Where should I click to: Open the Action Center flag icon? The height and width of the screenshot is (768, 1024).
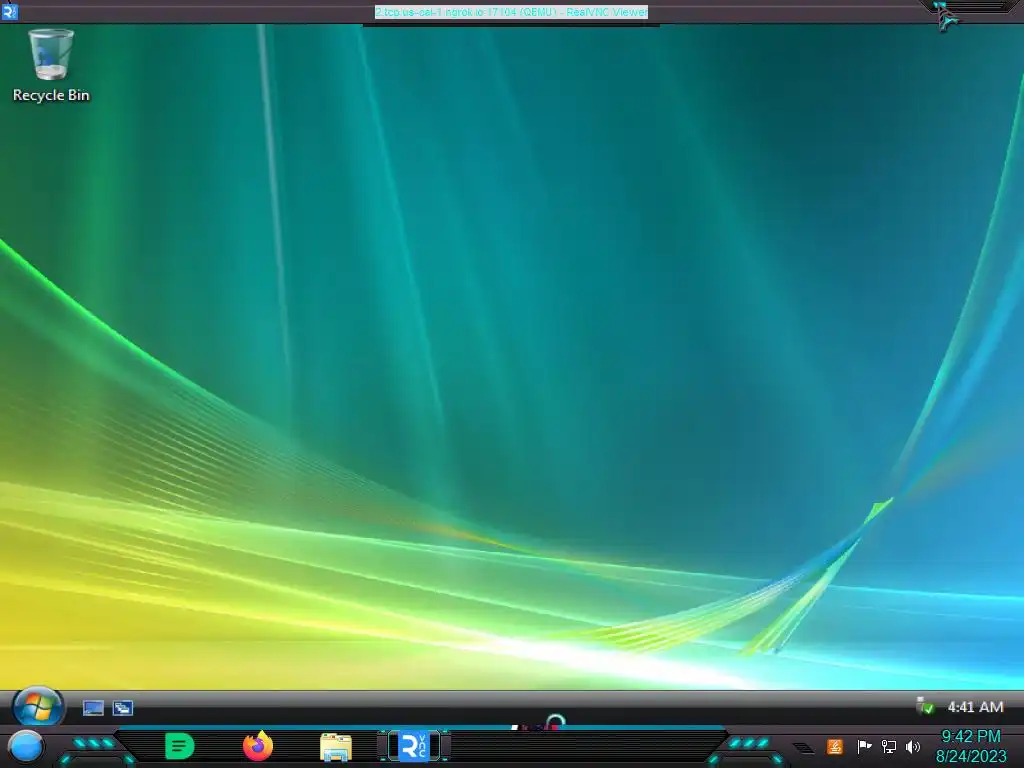tap(864, 746)
